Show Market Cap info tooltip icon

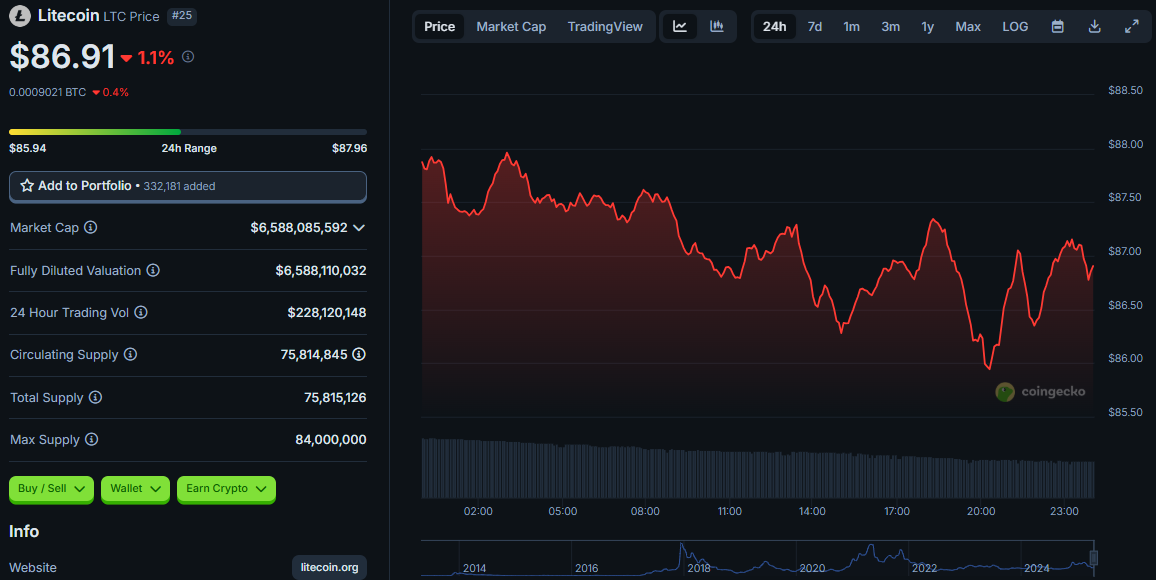91,228
